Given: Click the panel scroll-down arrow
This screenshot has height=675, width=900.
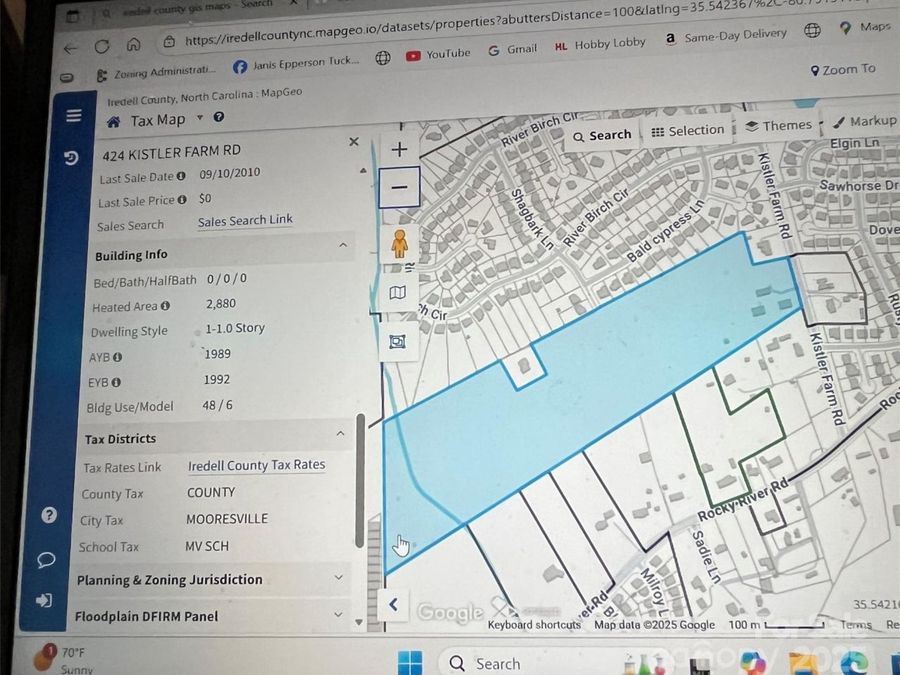Looking at the screenshot, I should tap(359, 622).
